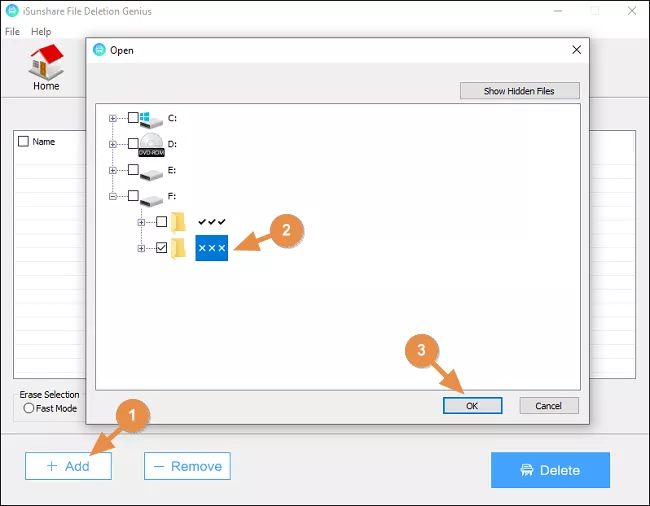Viewport: 650px width, 506px height.
Task: Click the C: Windows drive icon
Action: [x=151, y=118]
